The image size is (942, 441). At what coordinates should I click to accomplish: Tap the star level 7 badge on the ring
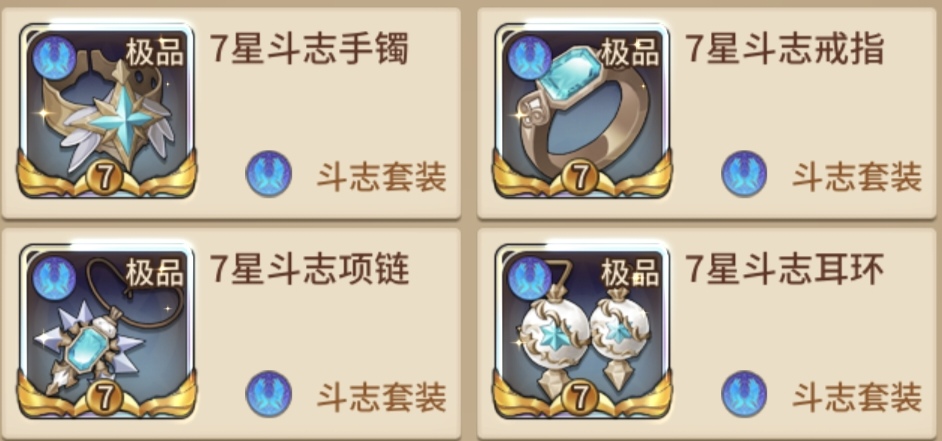click(580, 178)
